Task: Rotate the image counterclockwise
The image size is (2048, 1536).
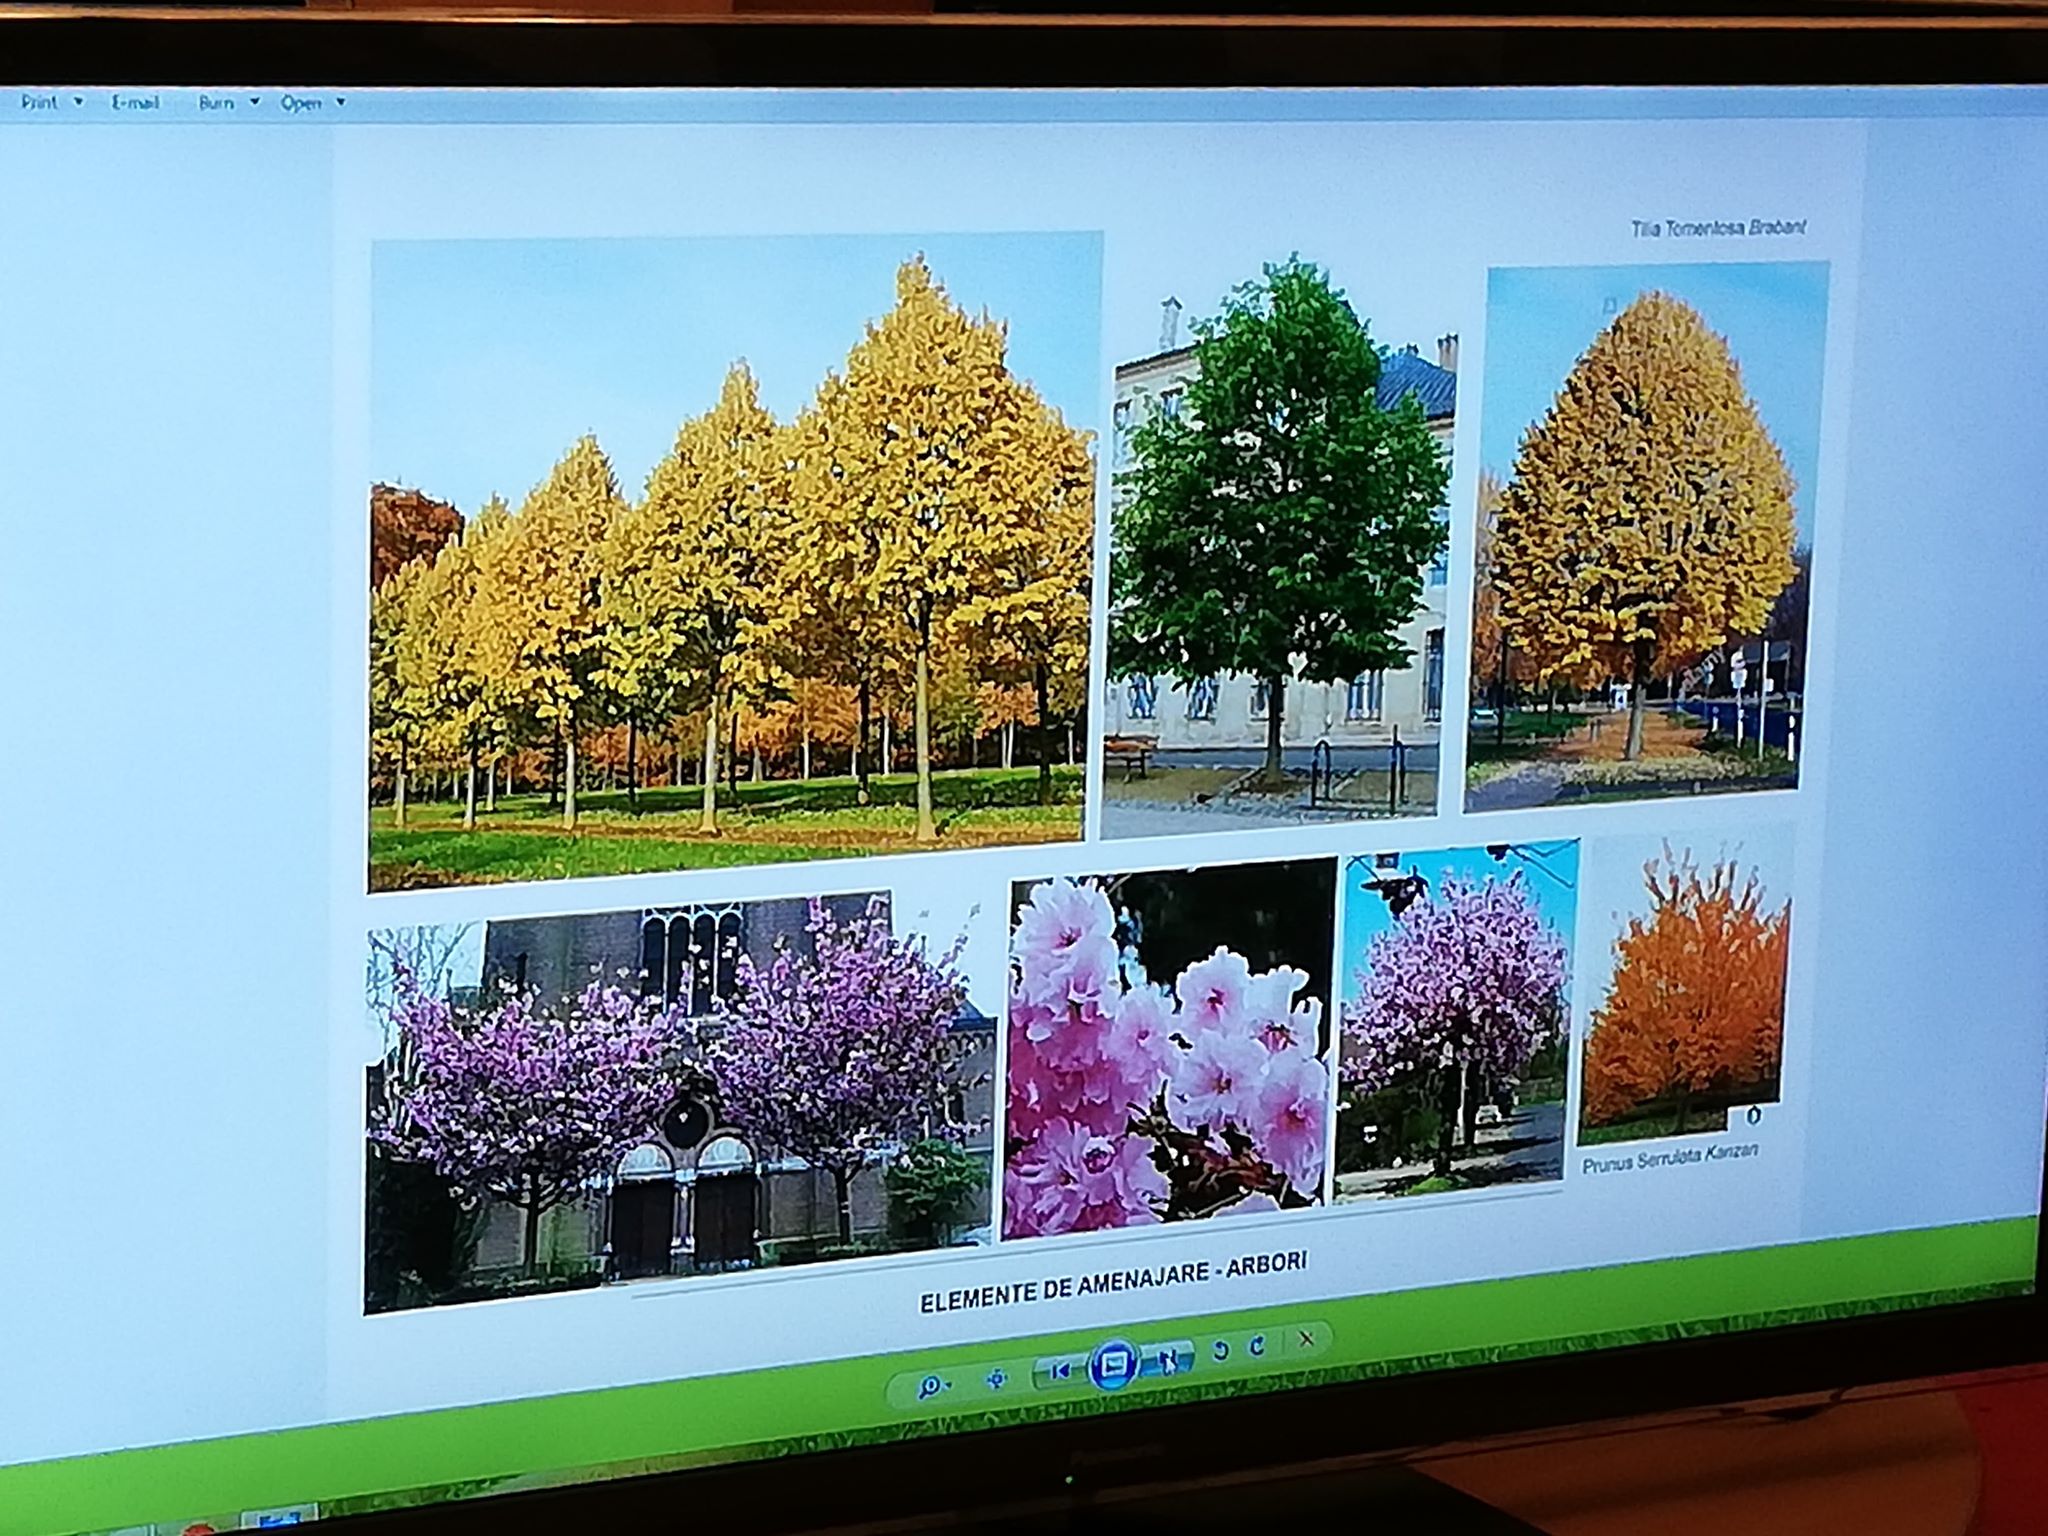Action: click(1220, 1351)
